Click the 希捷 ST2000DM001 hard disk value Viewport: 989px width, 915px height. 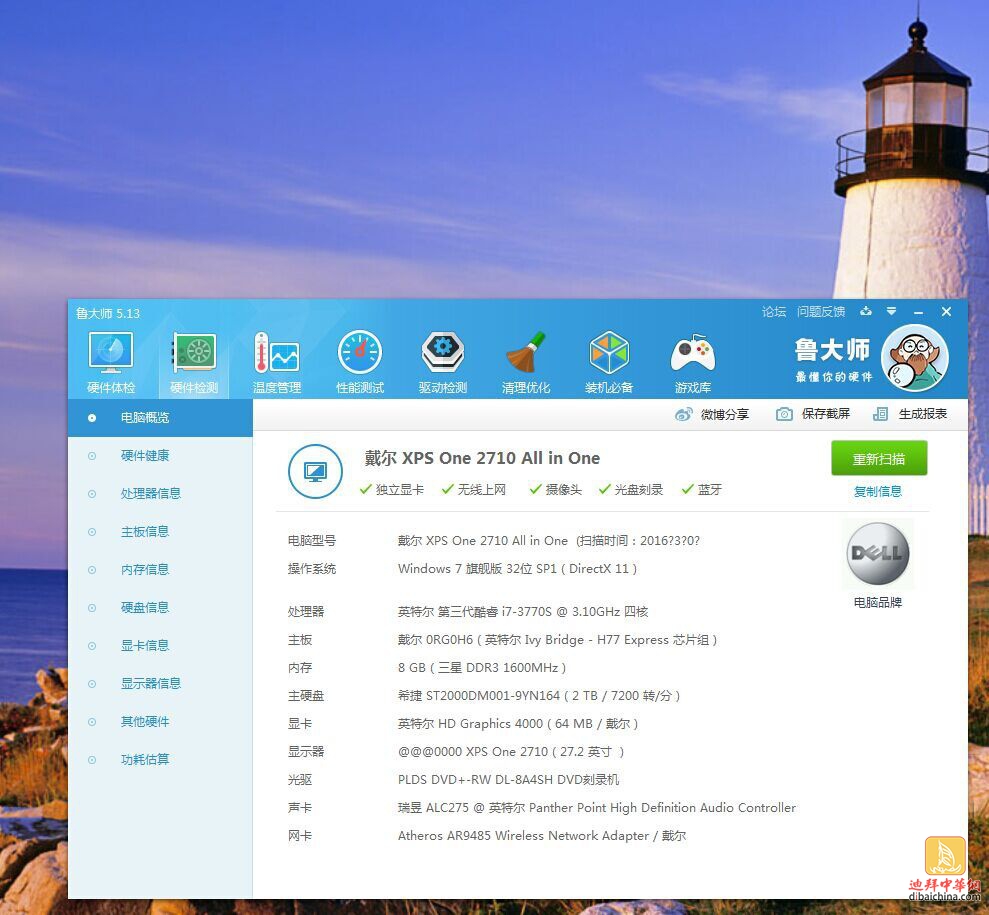(x=539, y=696)
